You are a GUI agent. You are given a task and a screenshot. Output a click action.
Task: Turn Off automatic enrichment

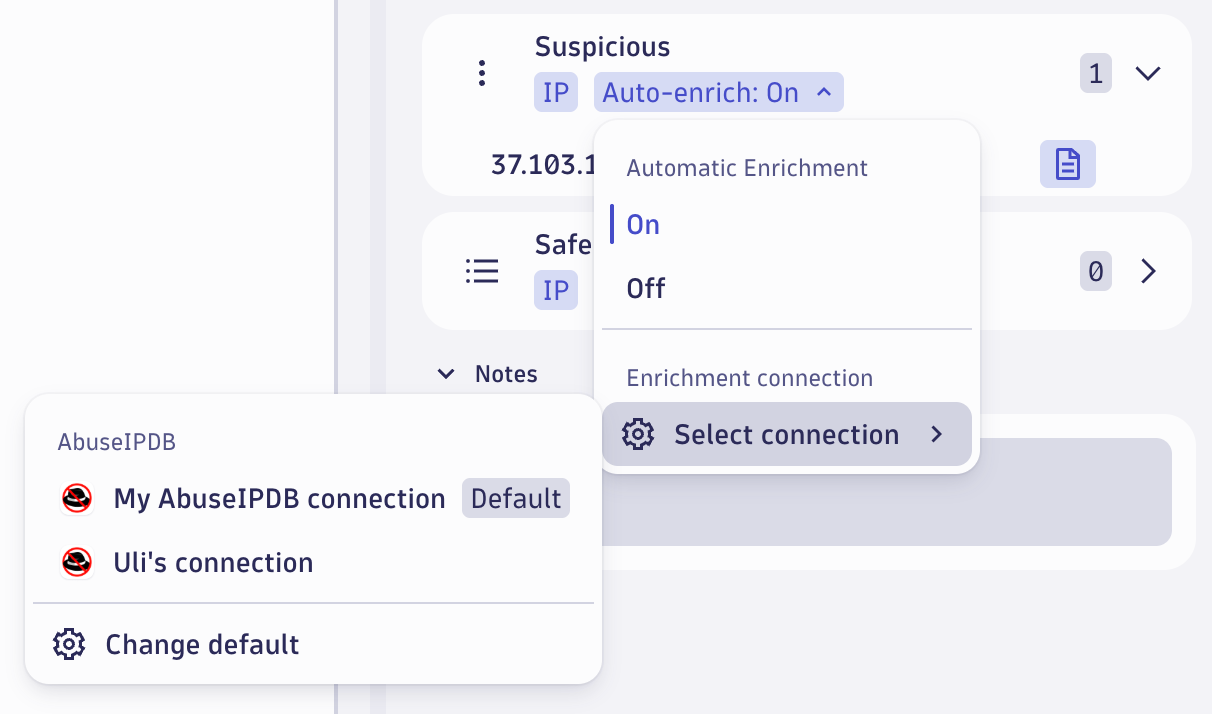point(646,288)
